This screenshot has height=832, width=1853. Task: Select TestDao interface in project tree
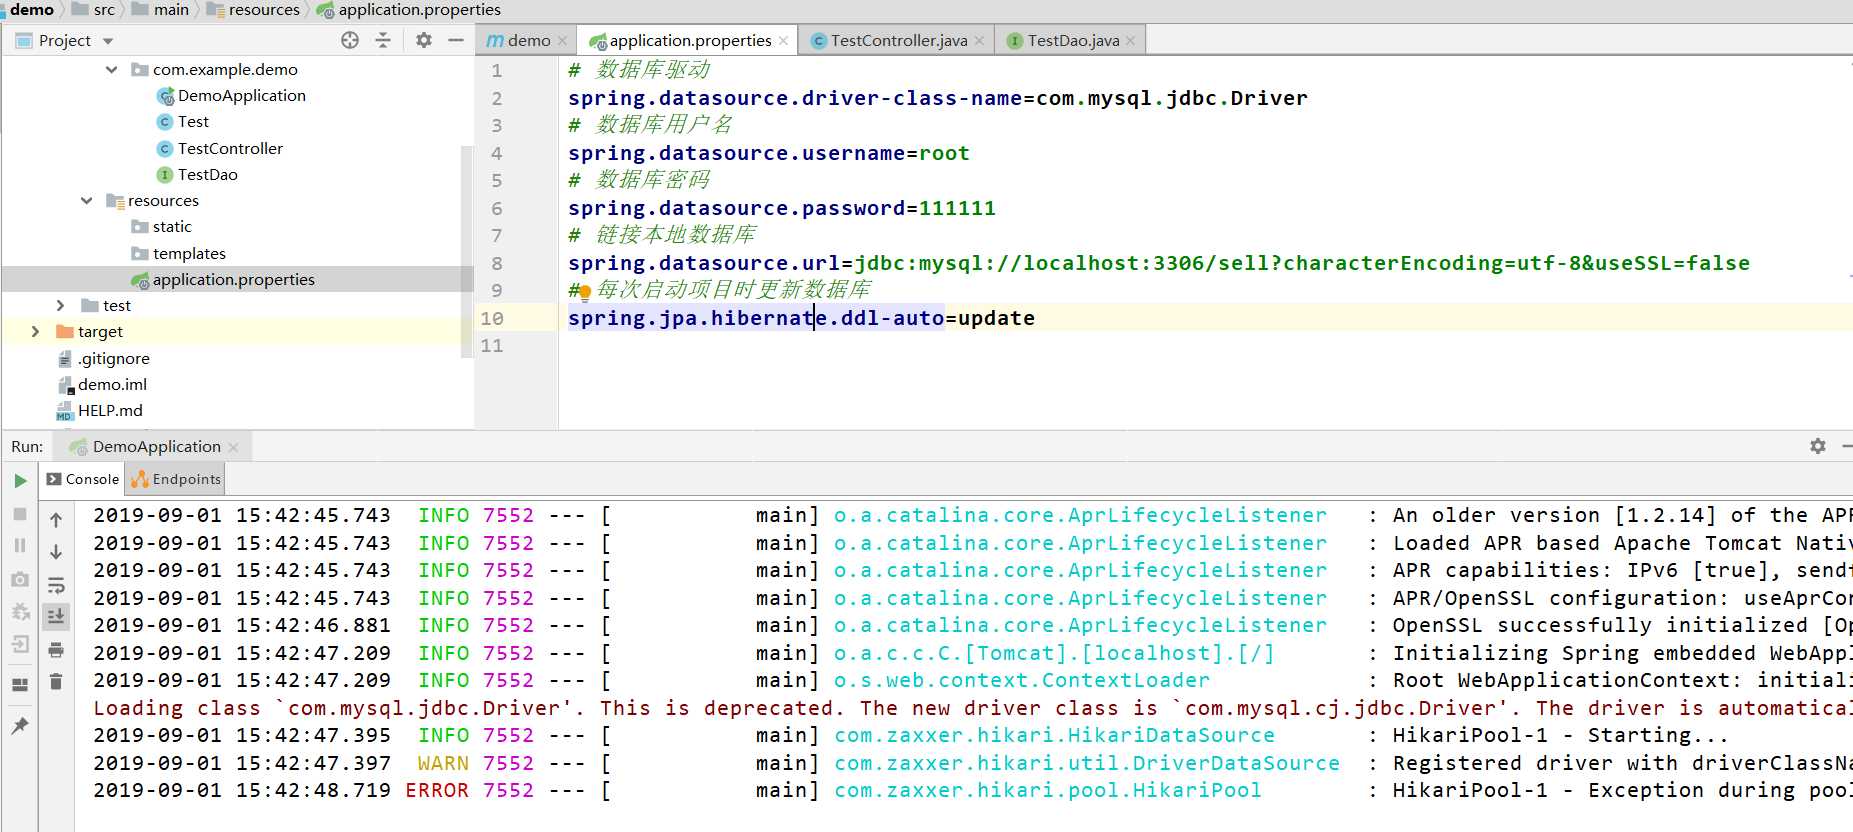[197, 174]
